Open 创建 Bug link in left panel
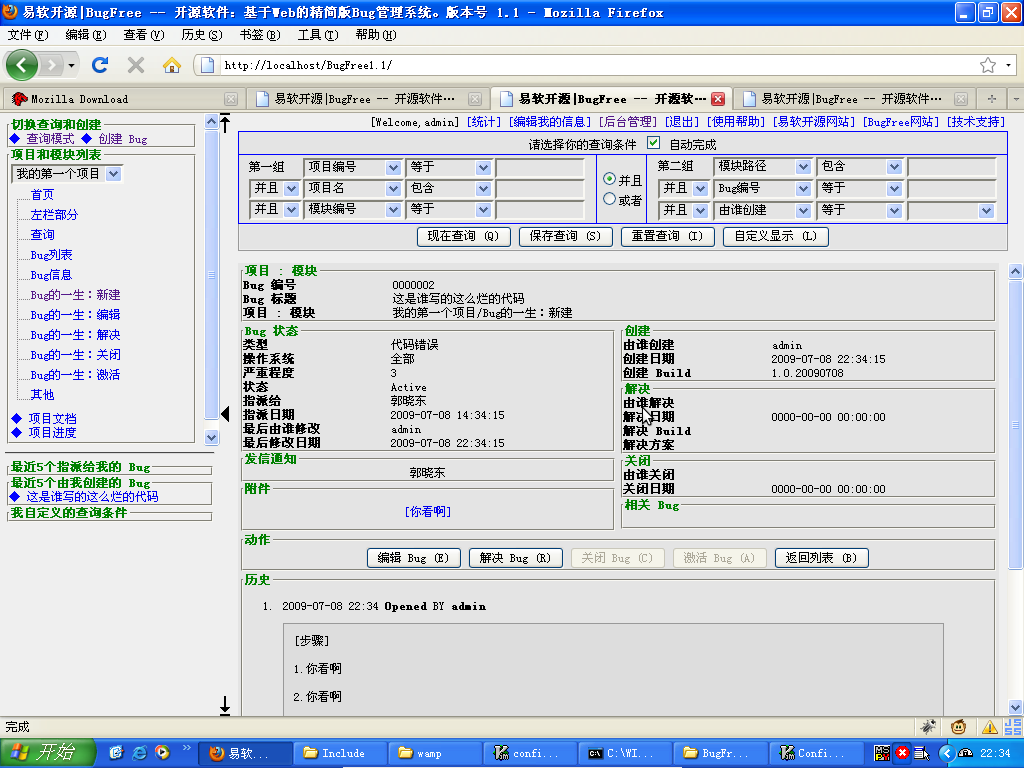Image resolution: width=1024 pixels, height=768 pixels. 123,138
